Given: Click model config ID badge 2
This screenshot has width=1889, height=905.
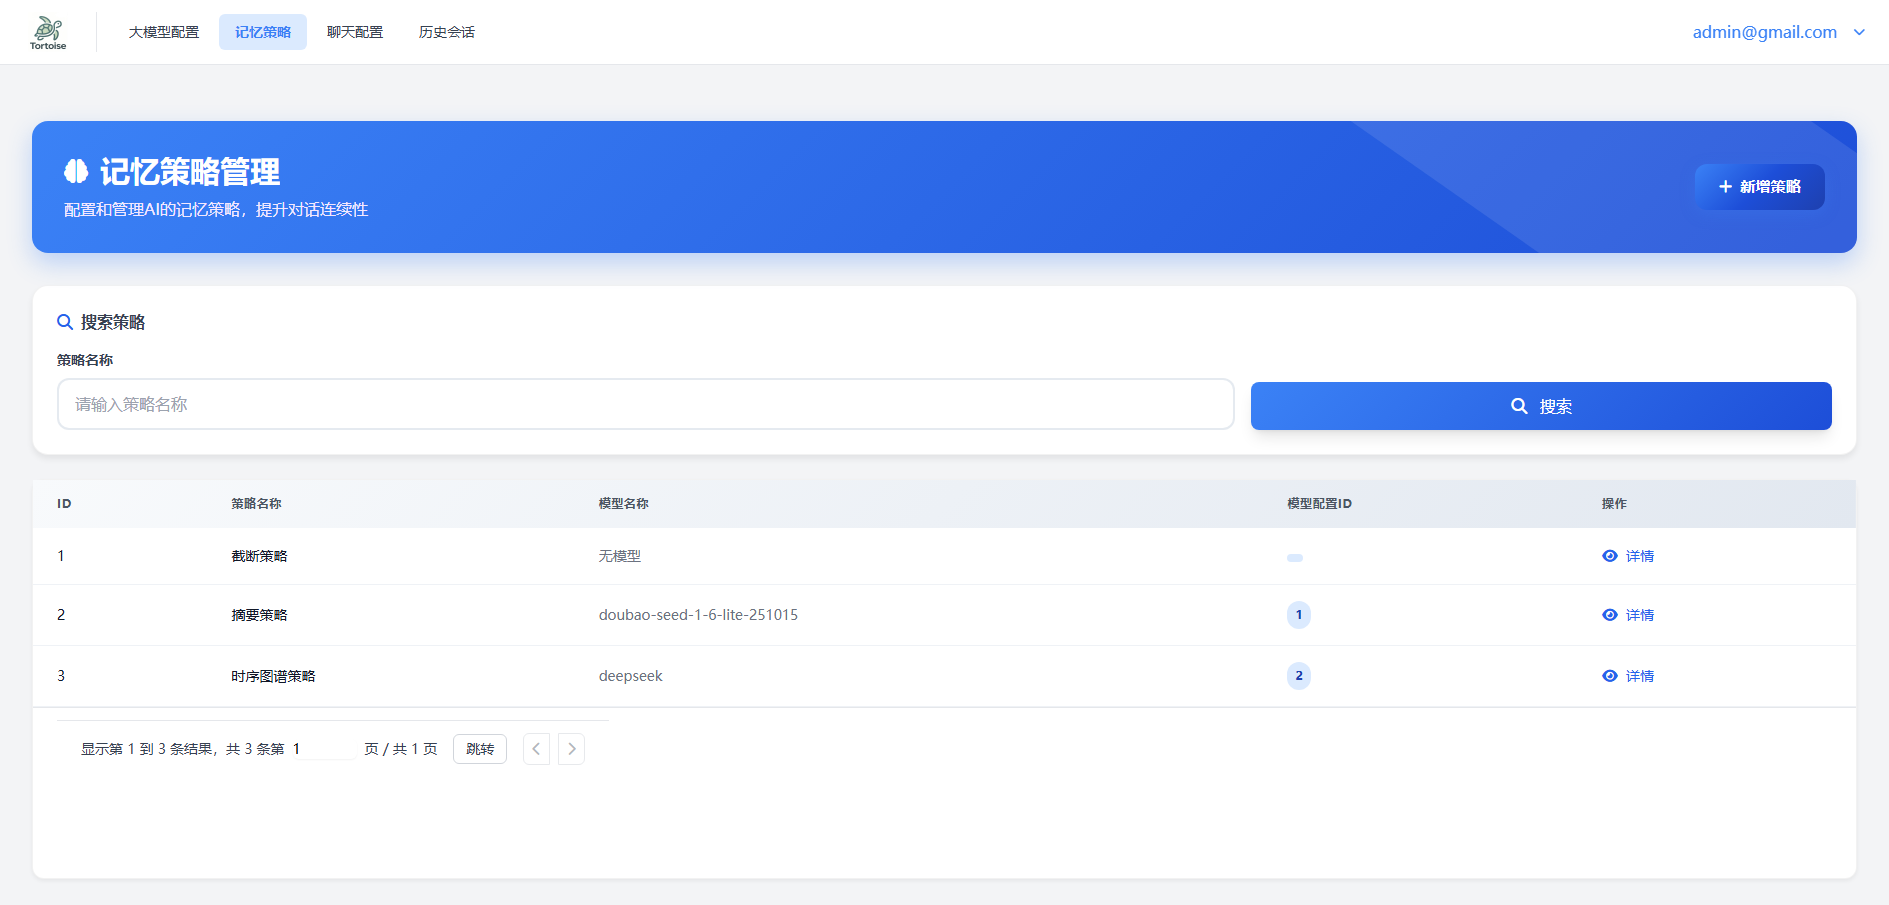Looking at the screenshot, I should click(x=1299, y=676).
